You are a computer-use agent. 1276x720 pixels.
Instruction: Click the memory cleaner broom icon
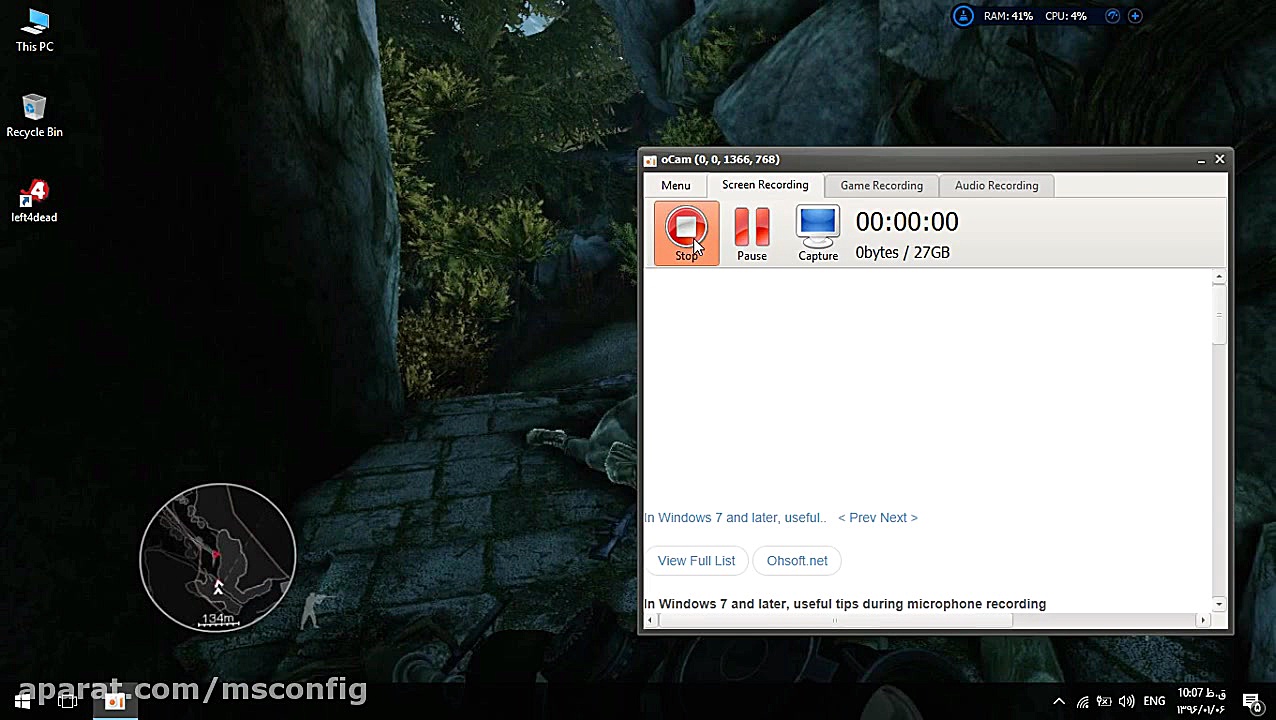click(963, 16)
